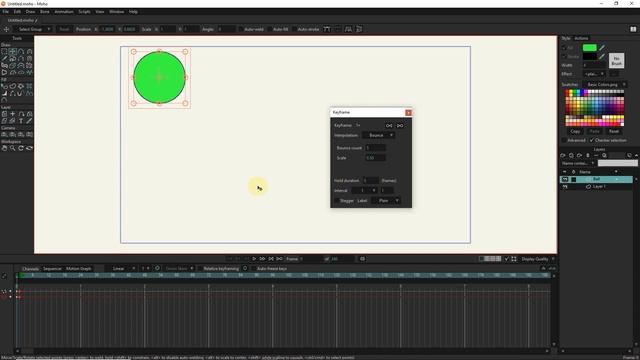Viewport: 640px width, 360px height.
Task: Select the Set Origin tool with plus icon
Action: [13, 114]
